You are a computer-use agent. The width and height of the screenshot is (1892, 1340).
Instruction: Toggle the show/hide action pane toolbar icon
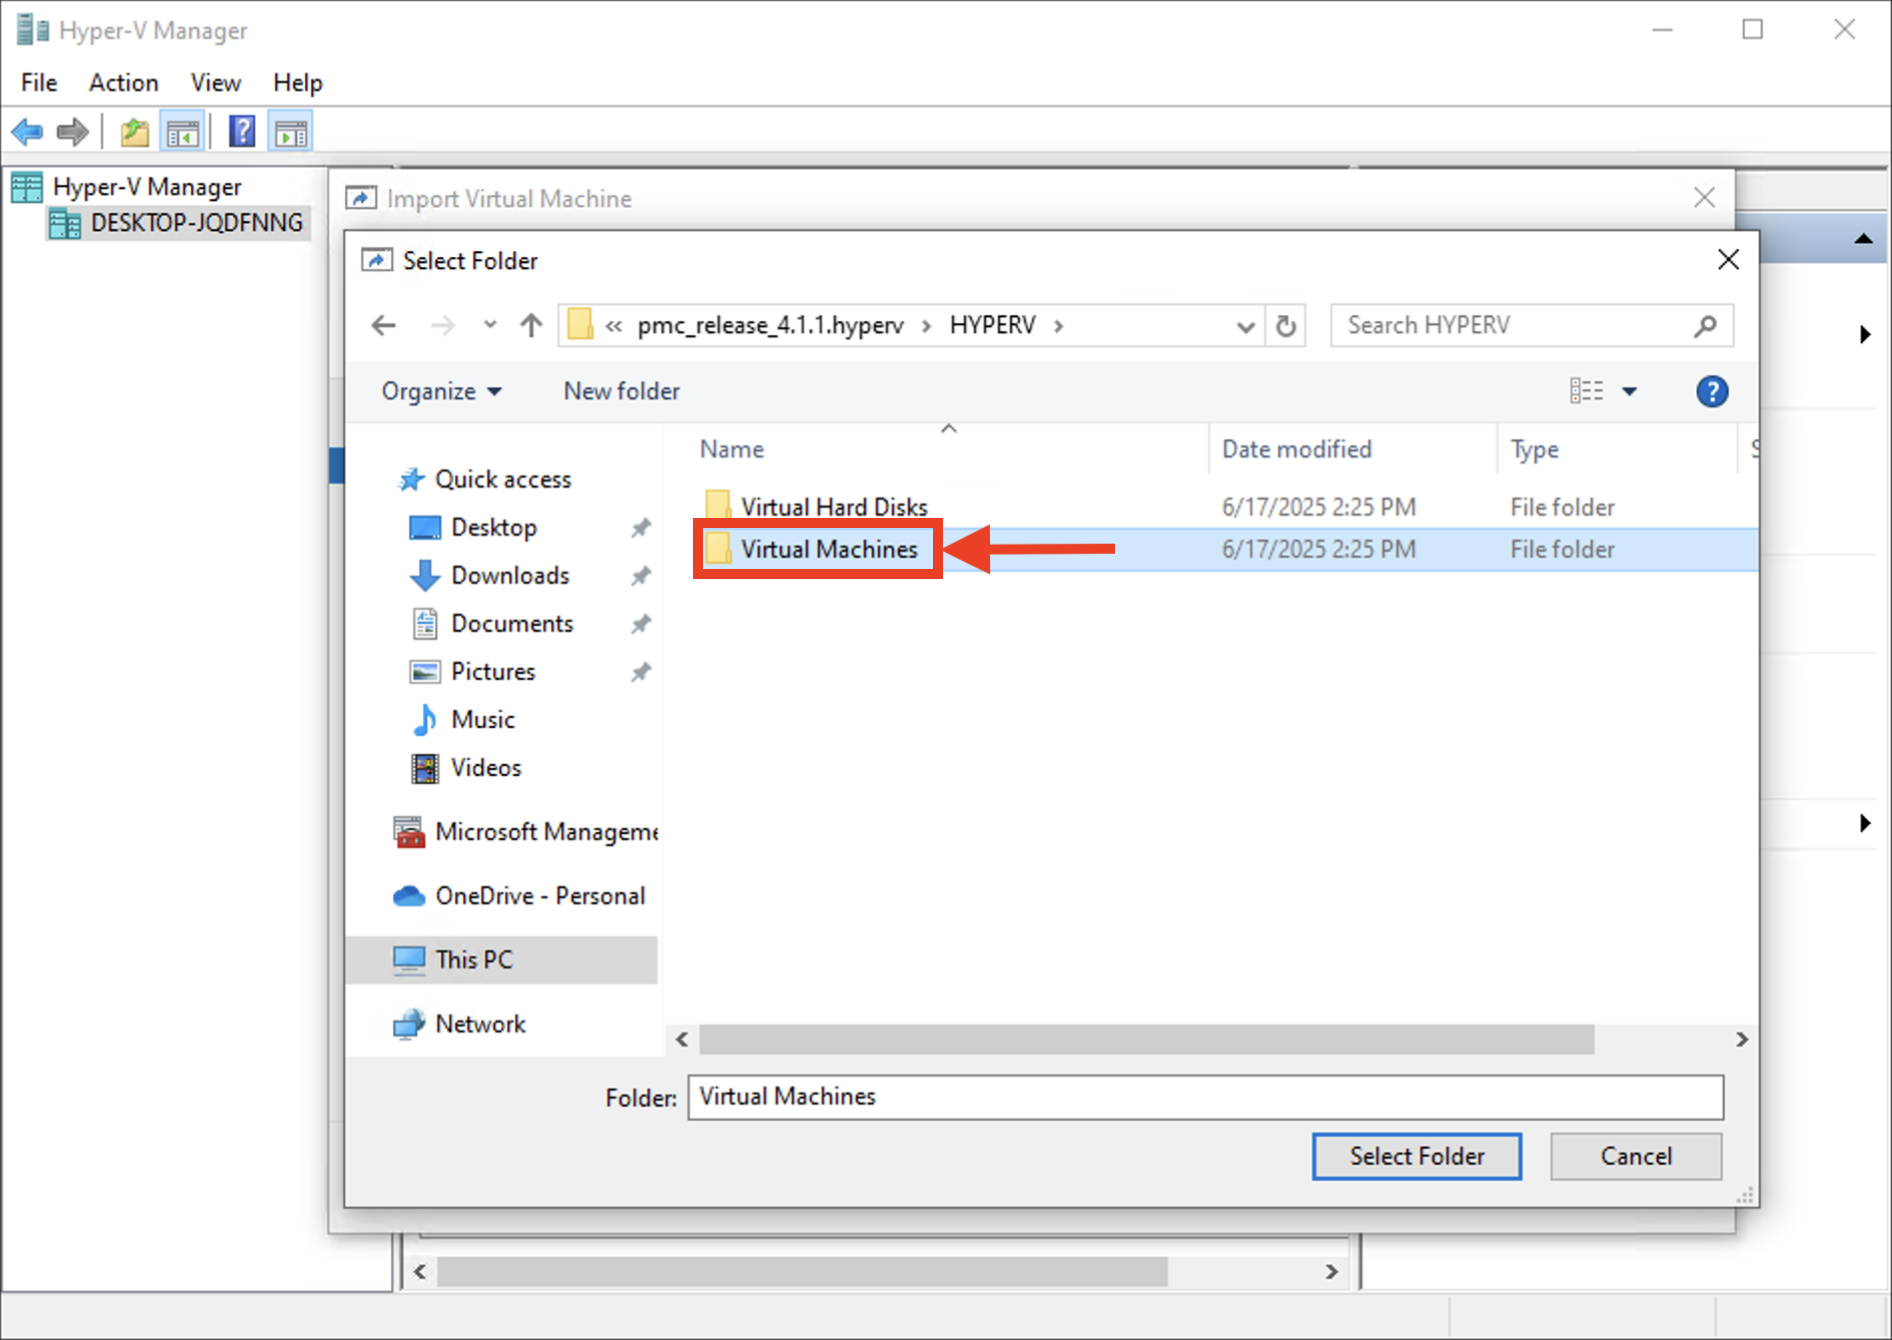pyautogui.click(x=291, y=132)
